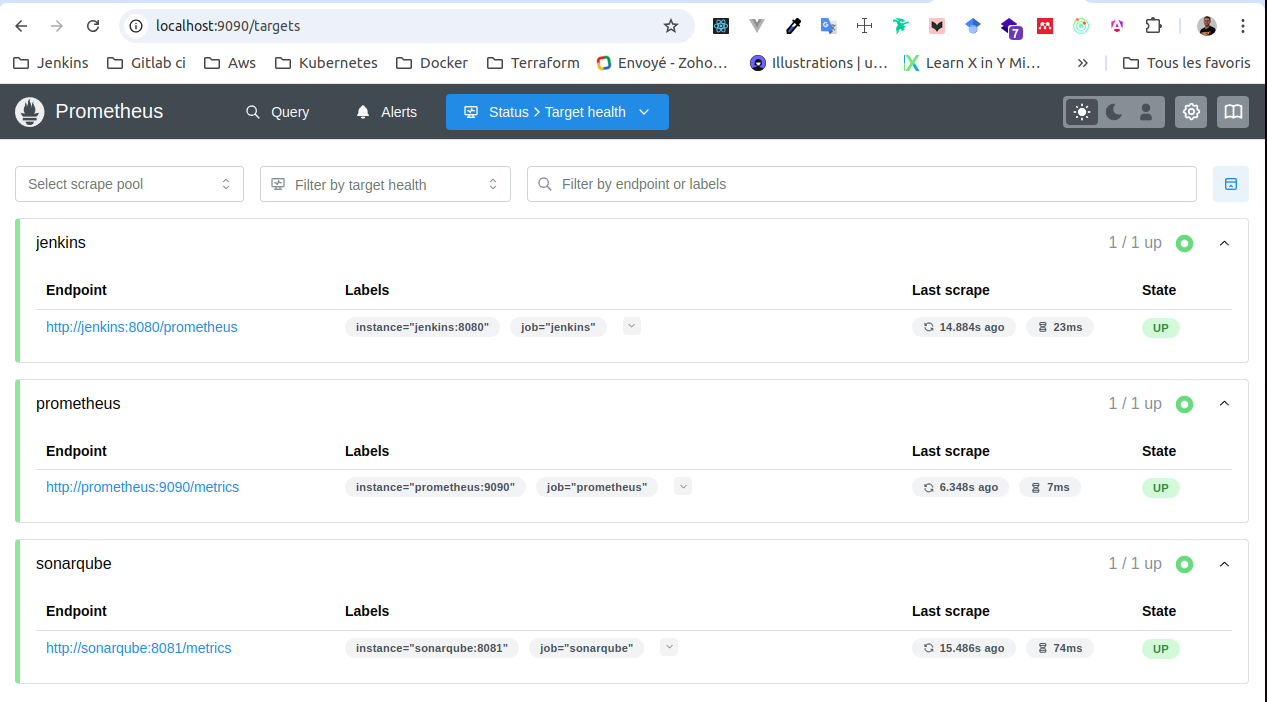Switch to dark theme mode
The image size is (1267, 702).
(1114, 112)
